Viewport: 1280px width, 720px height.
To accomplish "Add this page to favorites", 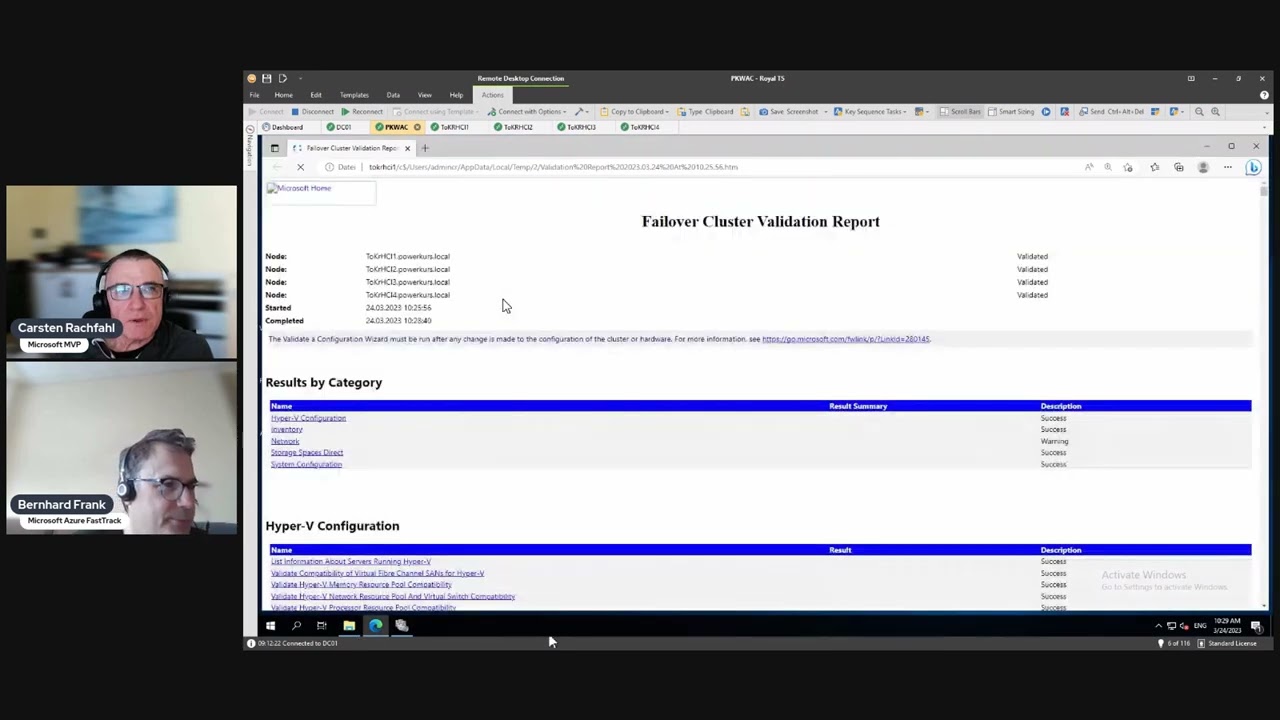I will coord(1128,167).
